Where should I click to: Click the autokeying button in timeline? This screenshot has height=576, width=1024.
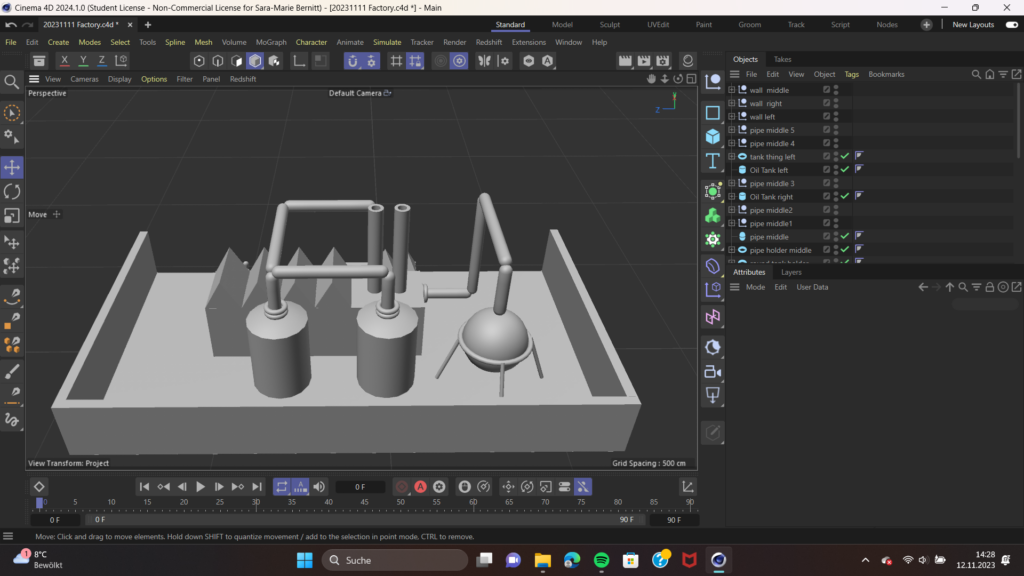point(421,487)
